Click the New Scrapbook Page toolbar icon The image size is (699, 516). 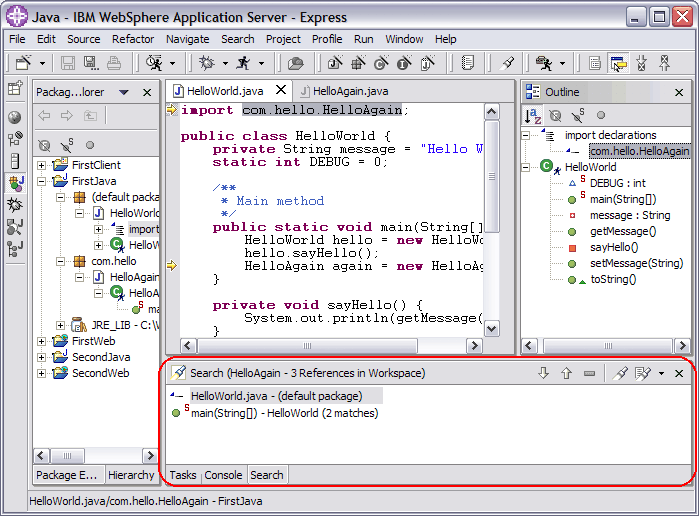[x=428, y=63]
